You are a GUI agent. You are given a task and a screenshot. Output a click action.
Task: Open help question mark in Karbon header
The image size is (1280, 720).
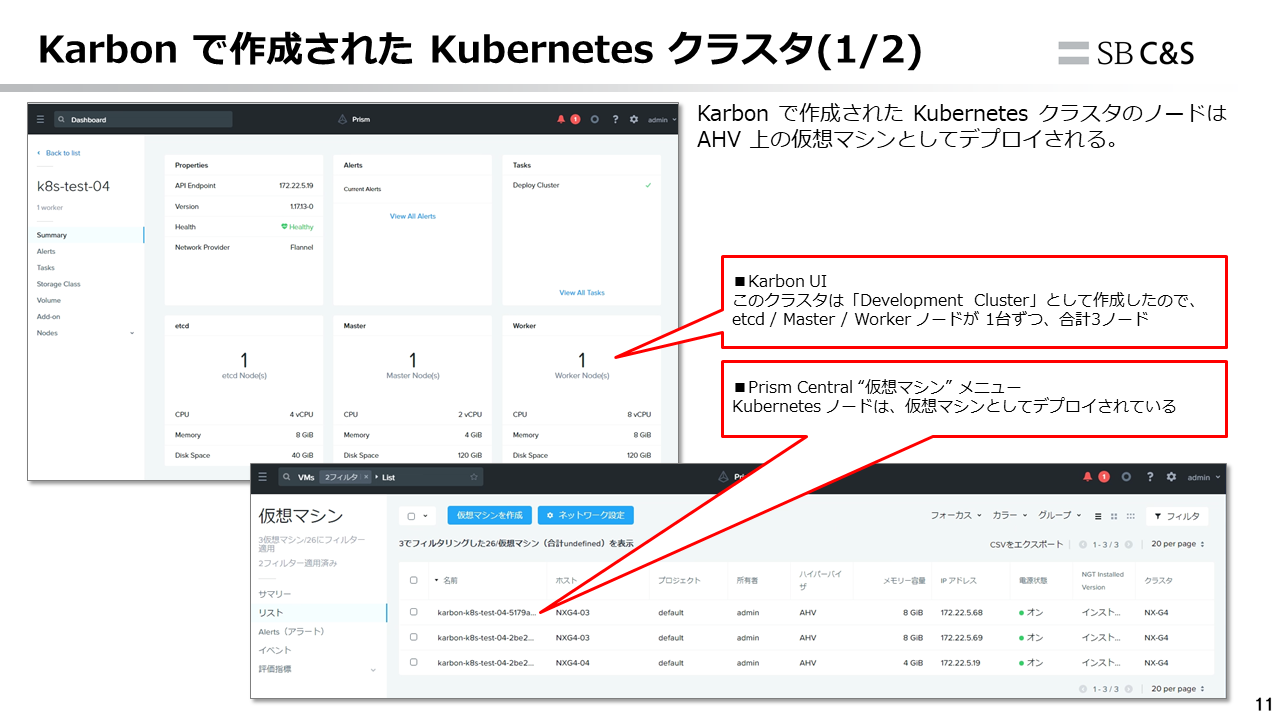pos(615,119)
